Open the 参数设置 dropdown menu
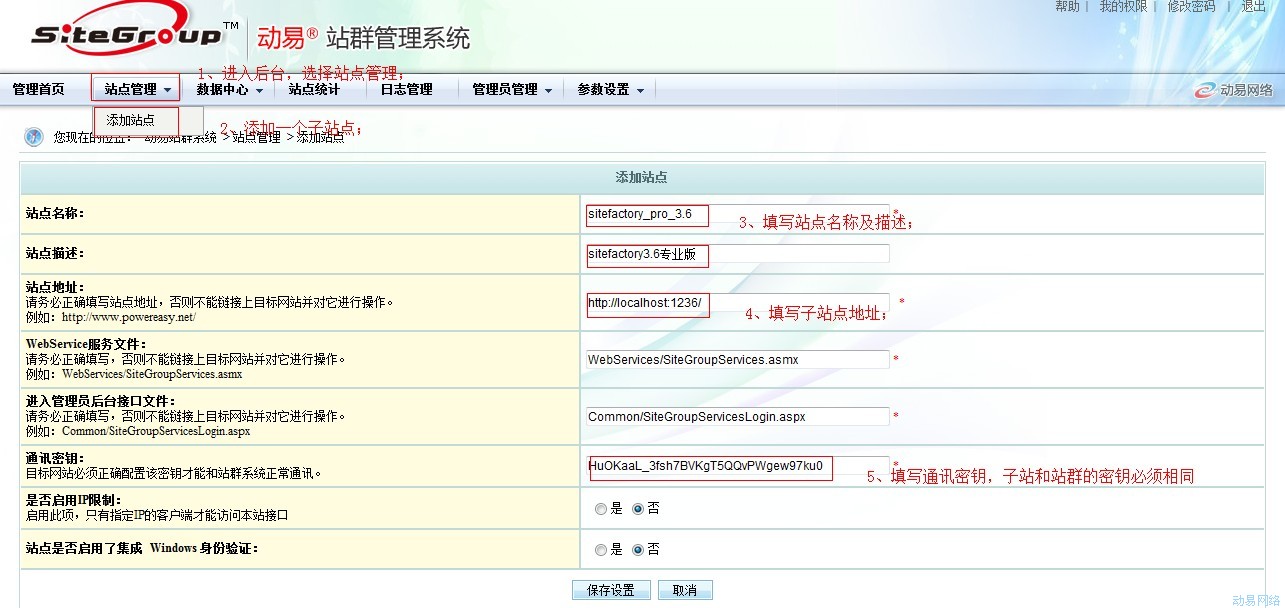Screen dimensions: 1285x608 tap(610, 90)
